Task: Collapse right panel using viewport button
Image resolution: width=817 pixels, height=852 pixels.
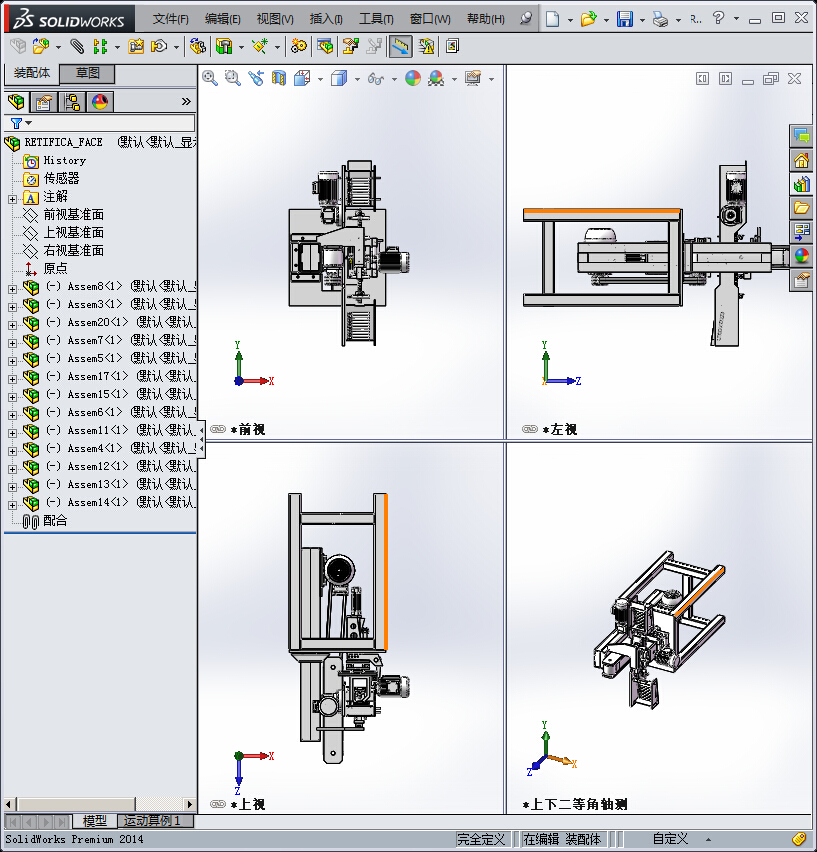Action: [x=726, y=79]
